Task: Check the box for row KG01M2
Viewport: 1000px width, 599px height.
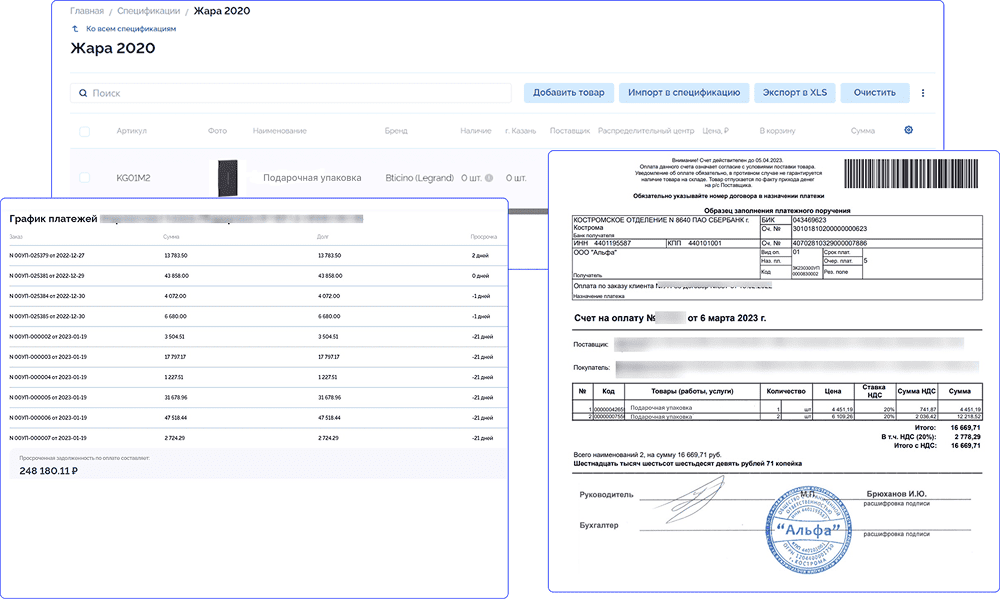Action: point(84,177)
